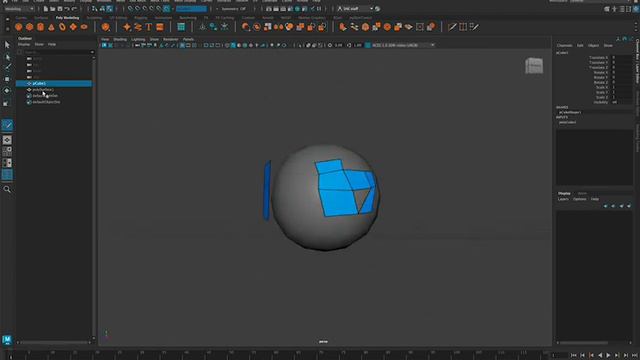Screen dimensions: 640x360
Task: Open the Symmetry Off dropdown
Action: coord(234,9)
